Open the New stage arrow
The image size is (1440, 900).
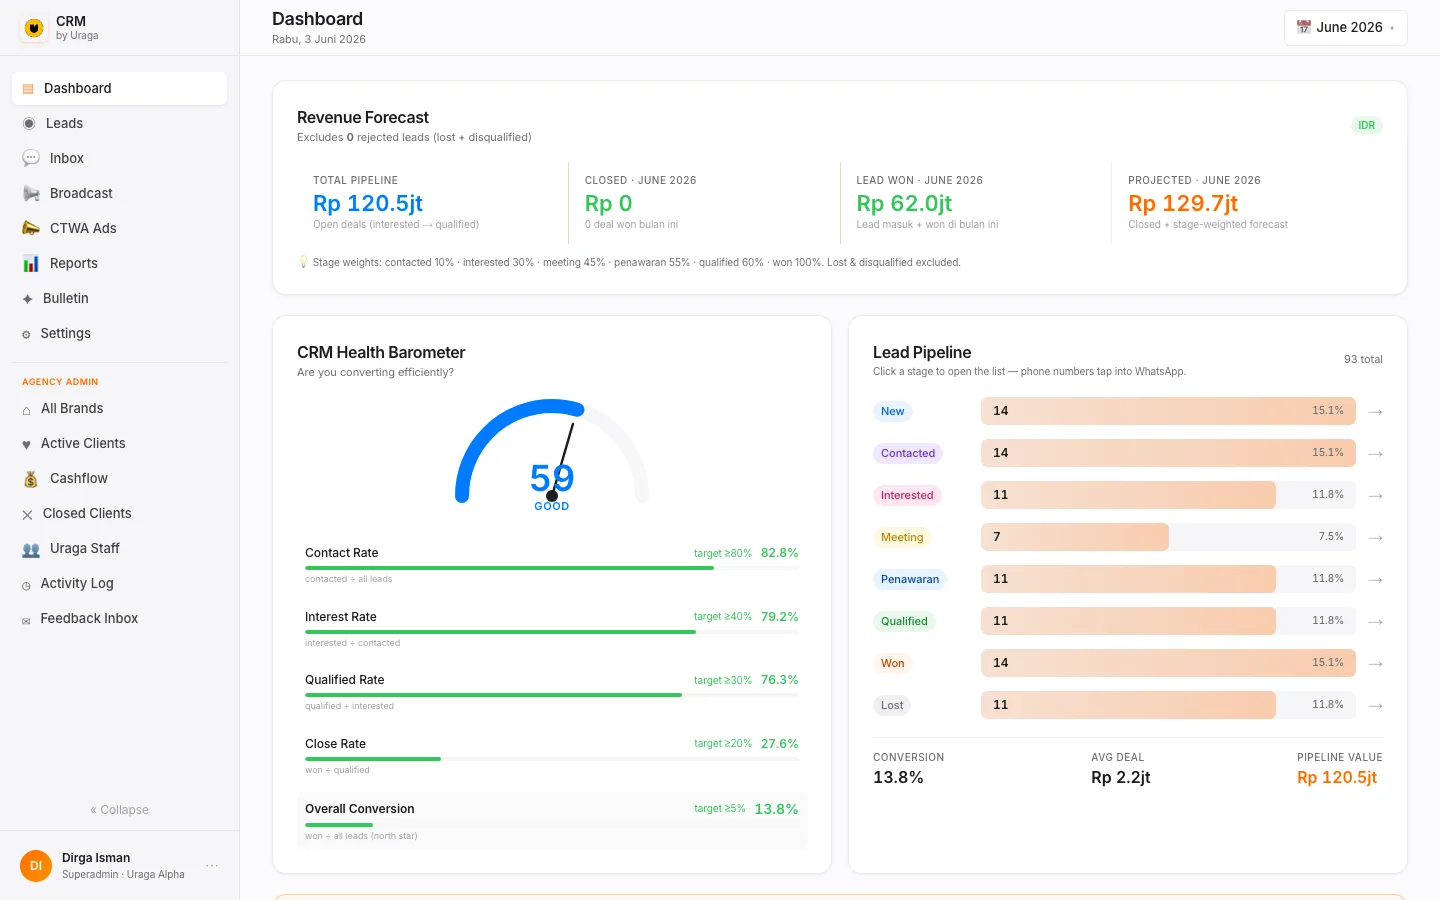tap(1375, 412)
